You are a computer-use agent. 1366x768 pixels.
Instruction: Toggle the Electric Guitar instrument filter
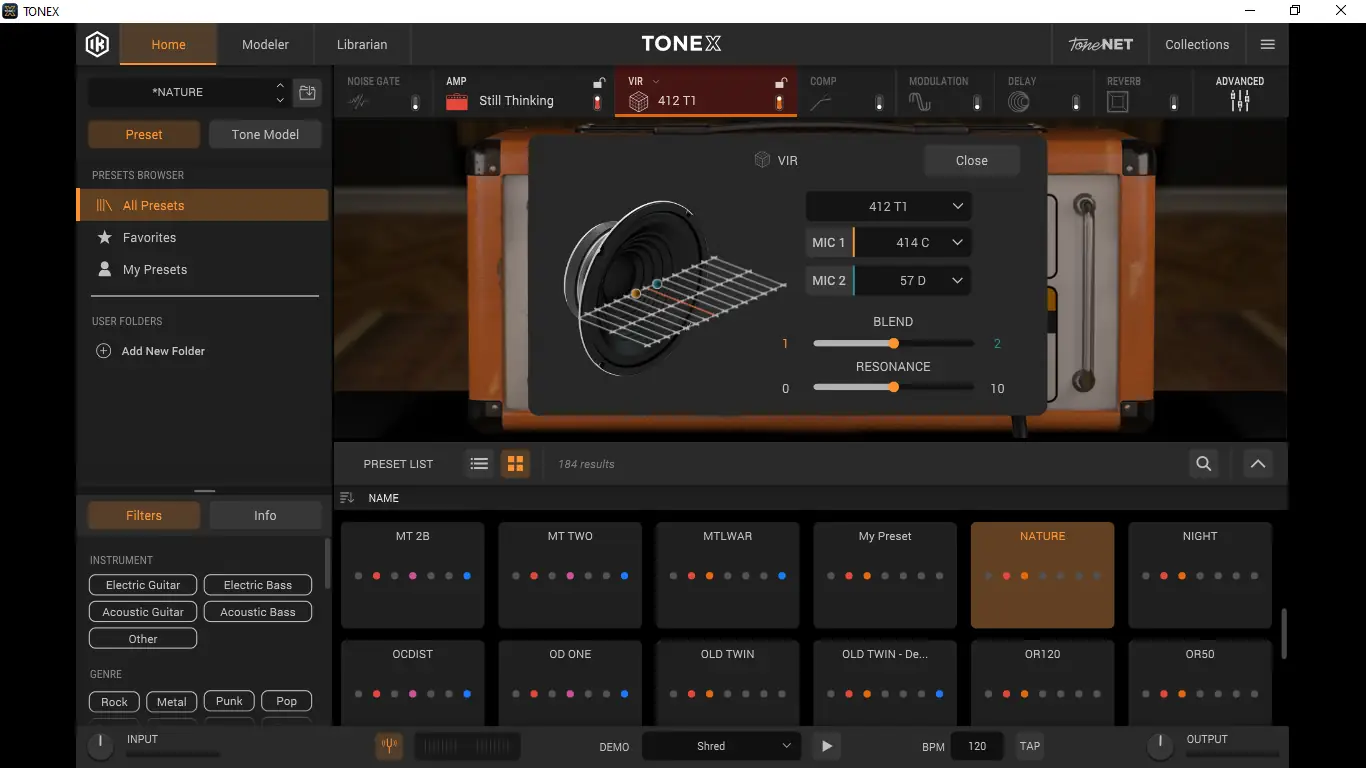(x=143, y=585)
